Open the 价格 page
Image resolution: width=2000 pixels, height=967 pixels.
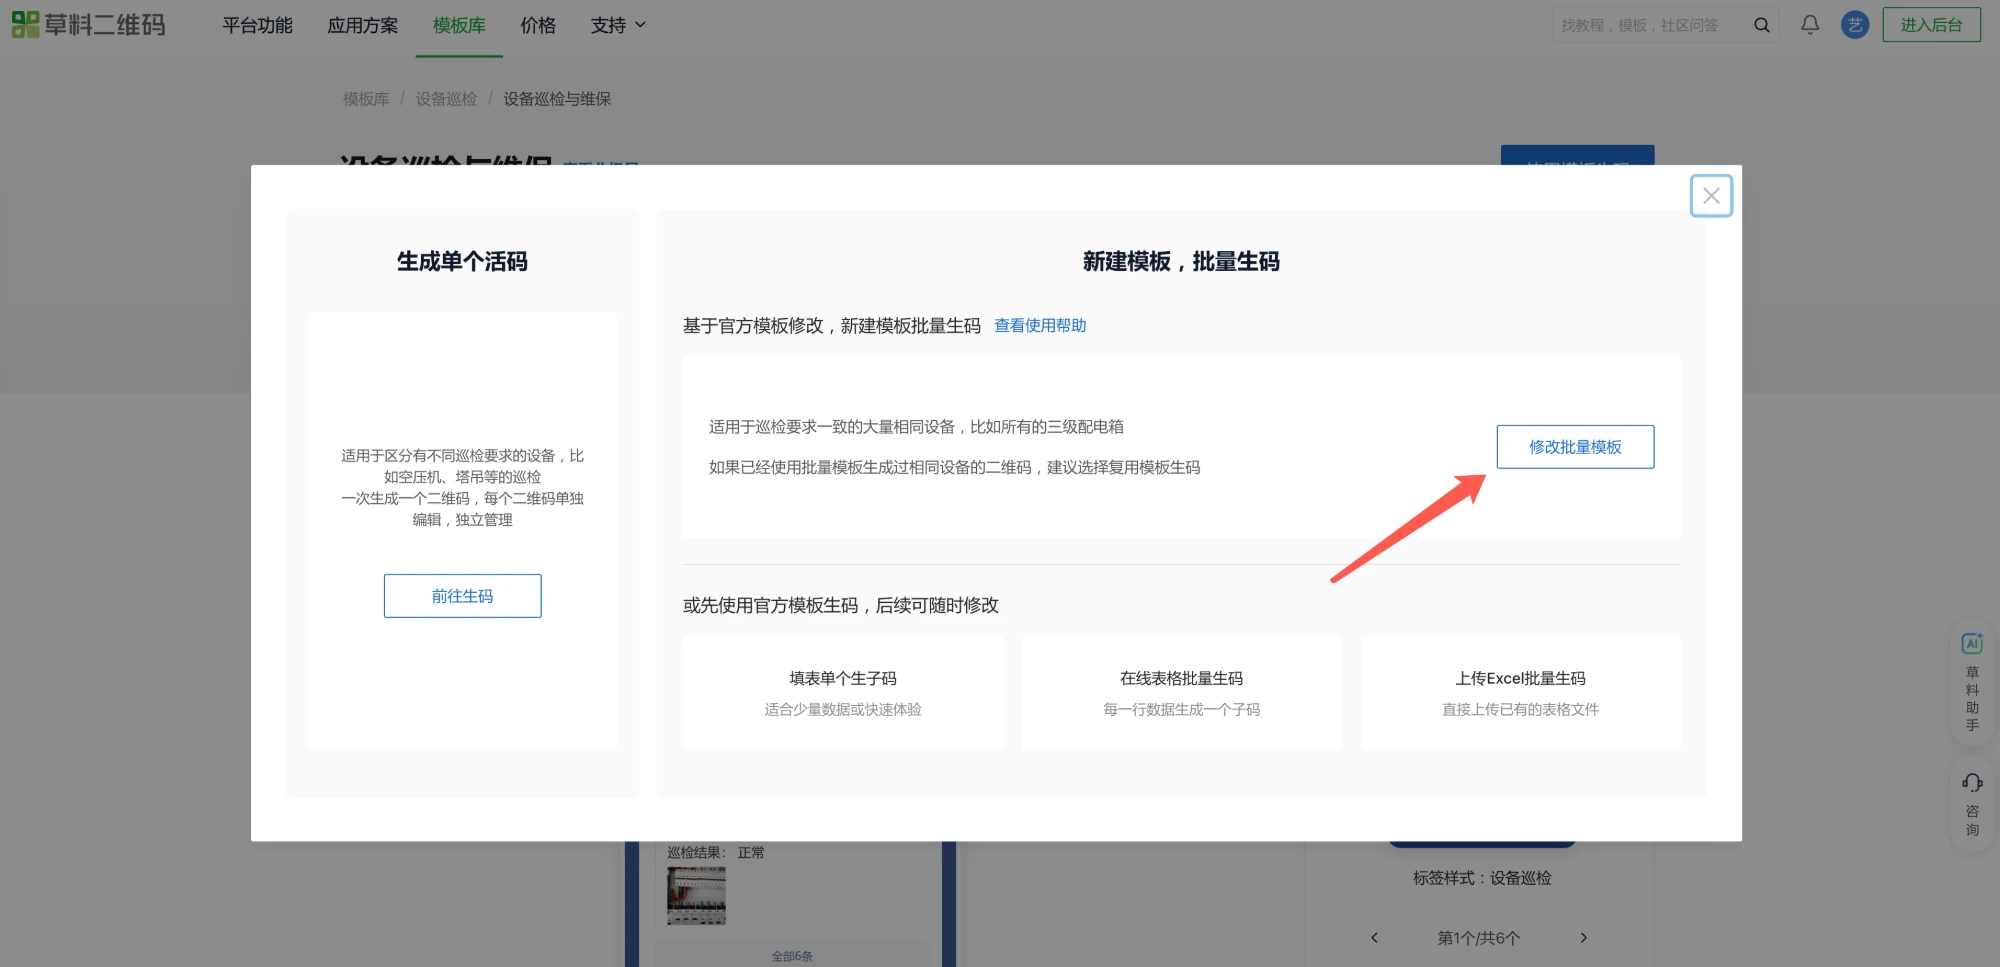point(538,25)
